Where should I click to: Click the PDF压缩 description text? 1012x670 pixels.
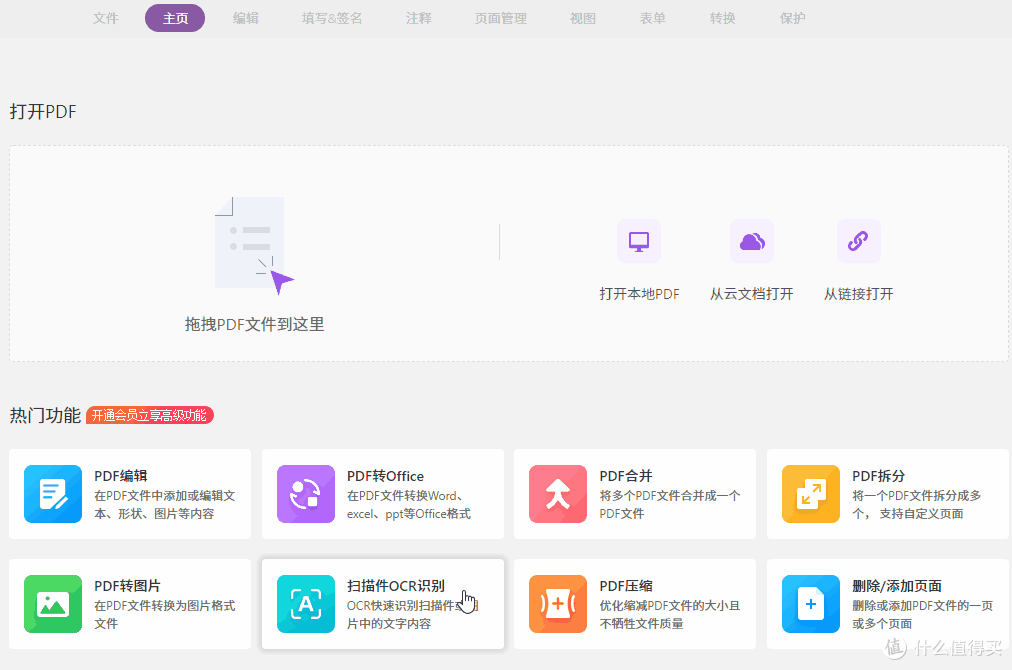(670, 614)
